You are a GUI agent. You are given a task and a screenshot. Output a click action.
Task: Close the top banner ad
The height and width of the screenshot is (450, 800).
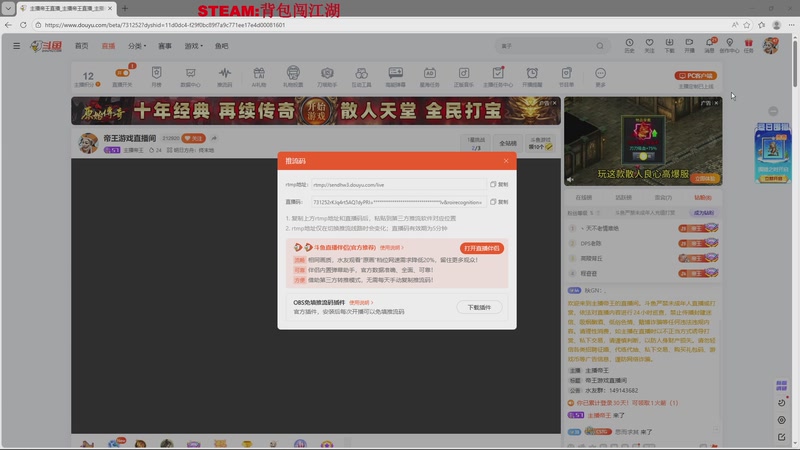tap(555, 103)
